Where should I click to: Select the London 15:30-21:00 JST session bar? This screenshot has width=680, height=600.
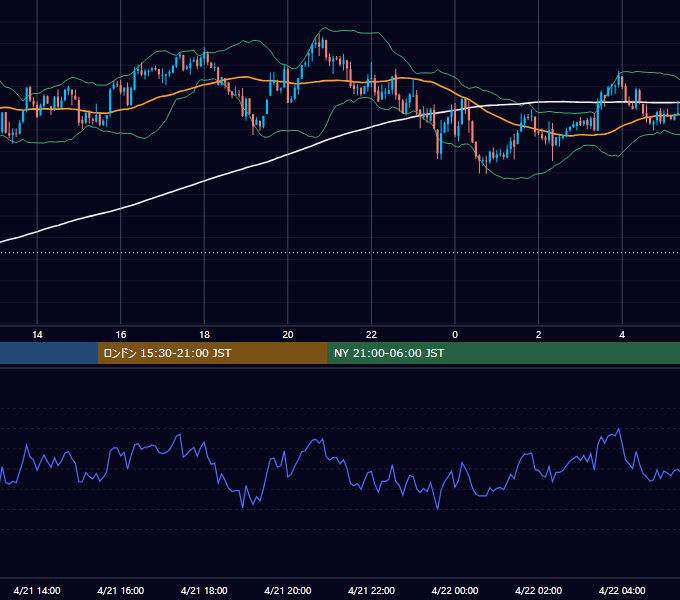pyautogui.click(x=212, y=353)
